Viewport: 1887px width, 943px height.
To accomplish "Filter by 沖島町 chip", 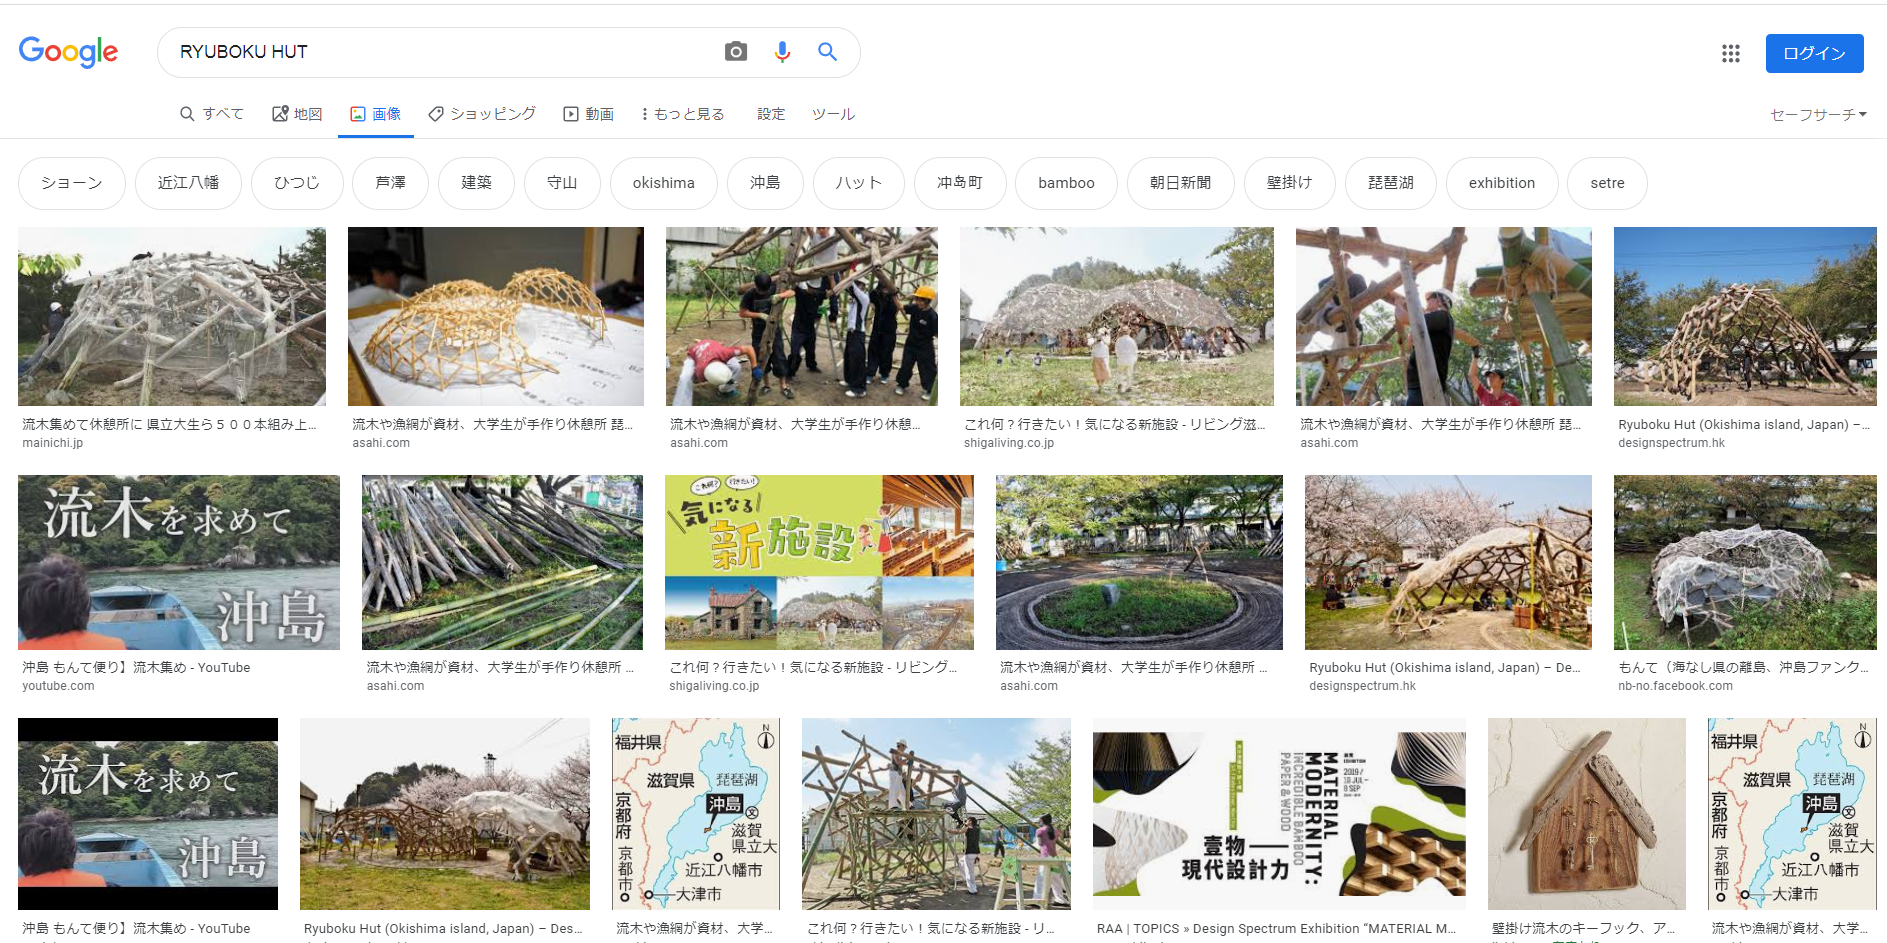I will [960, 183].
